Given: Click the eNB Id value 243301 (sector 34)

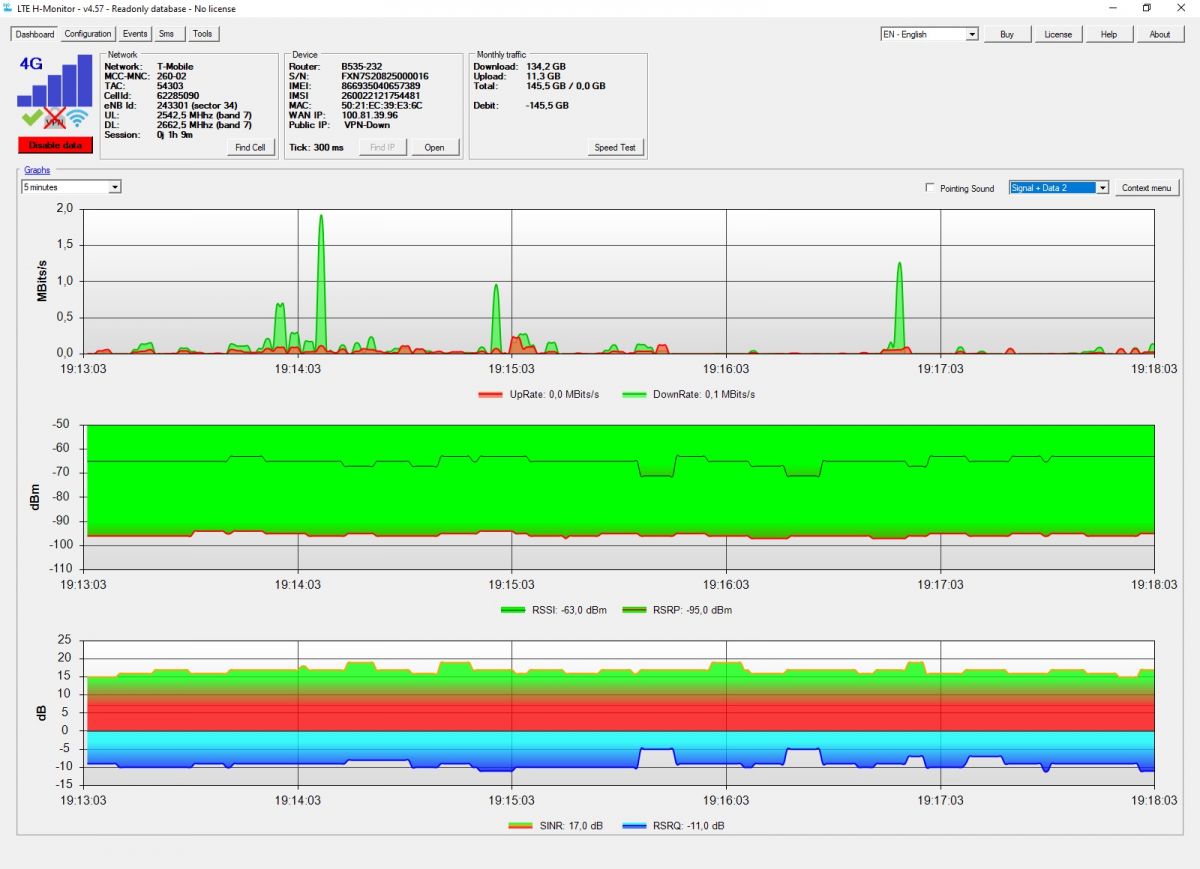Looking at the screenshot, I should pos(197,106).
